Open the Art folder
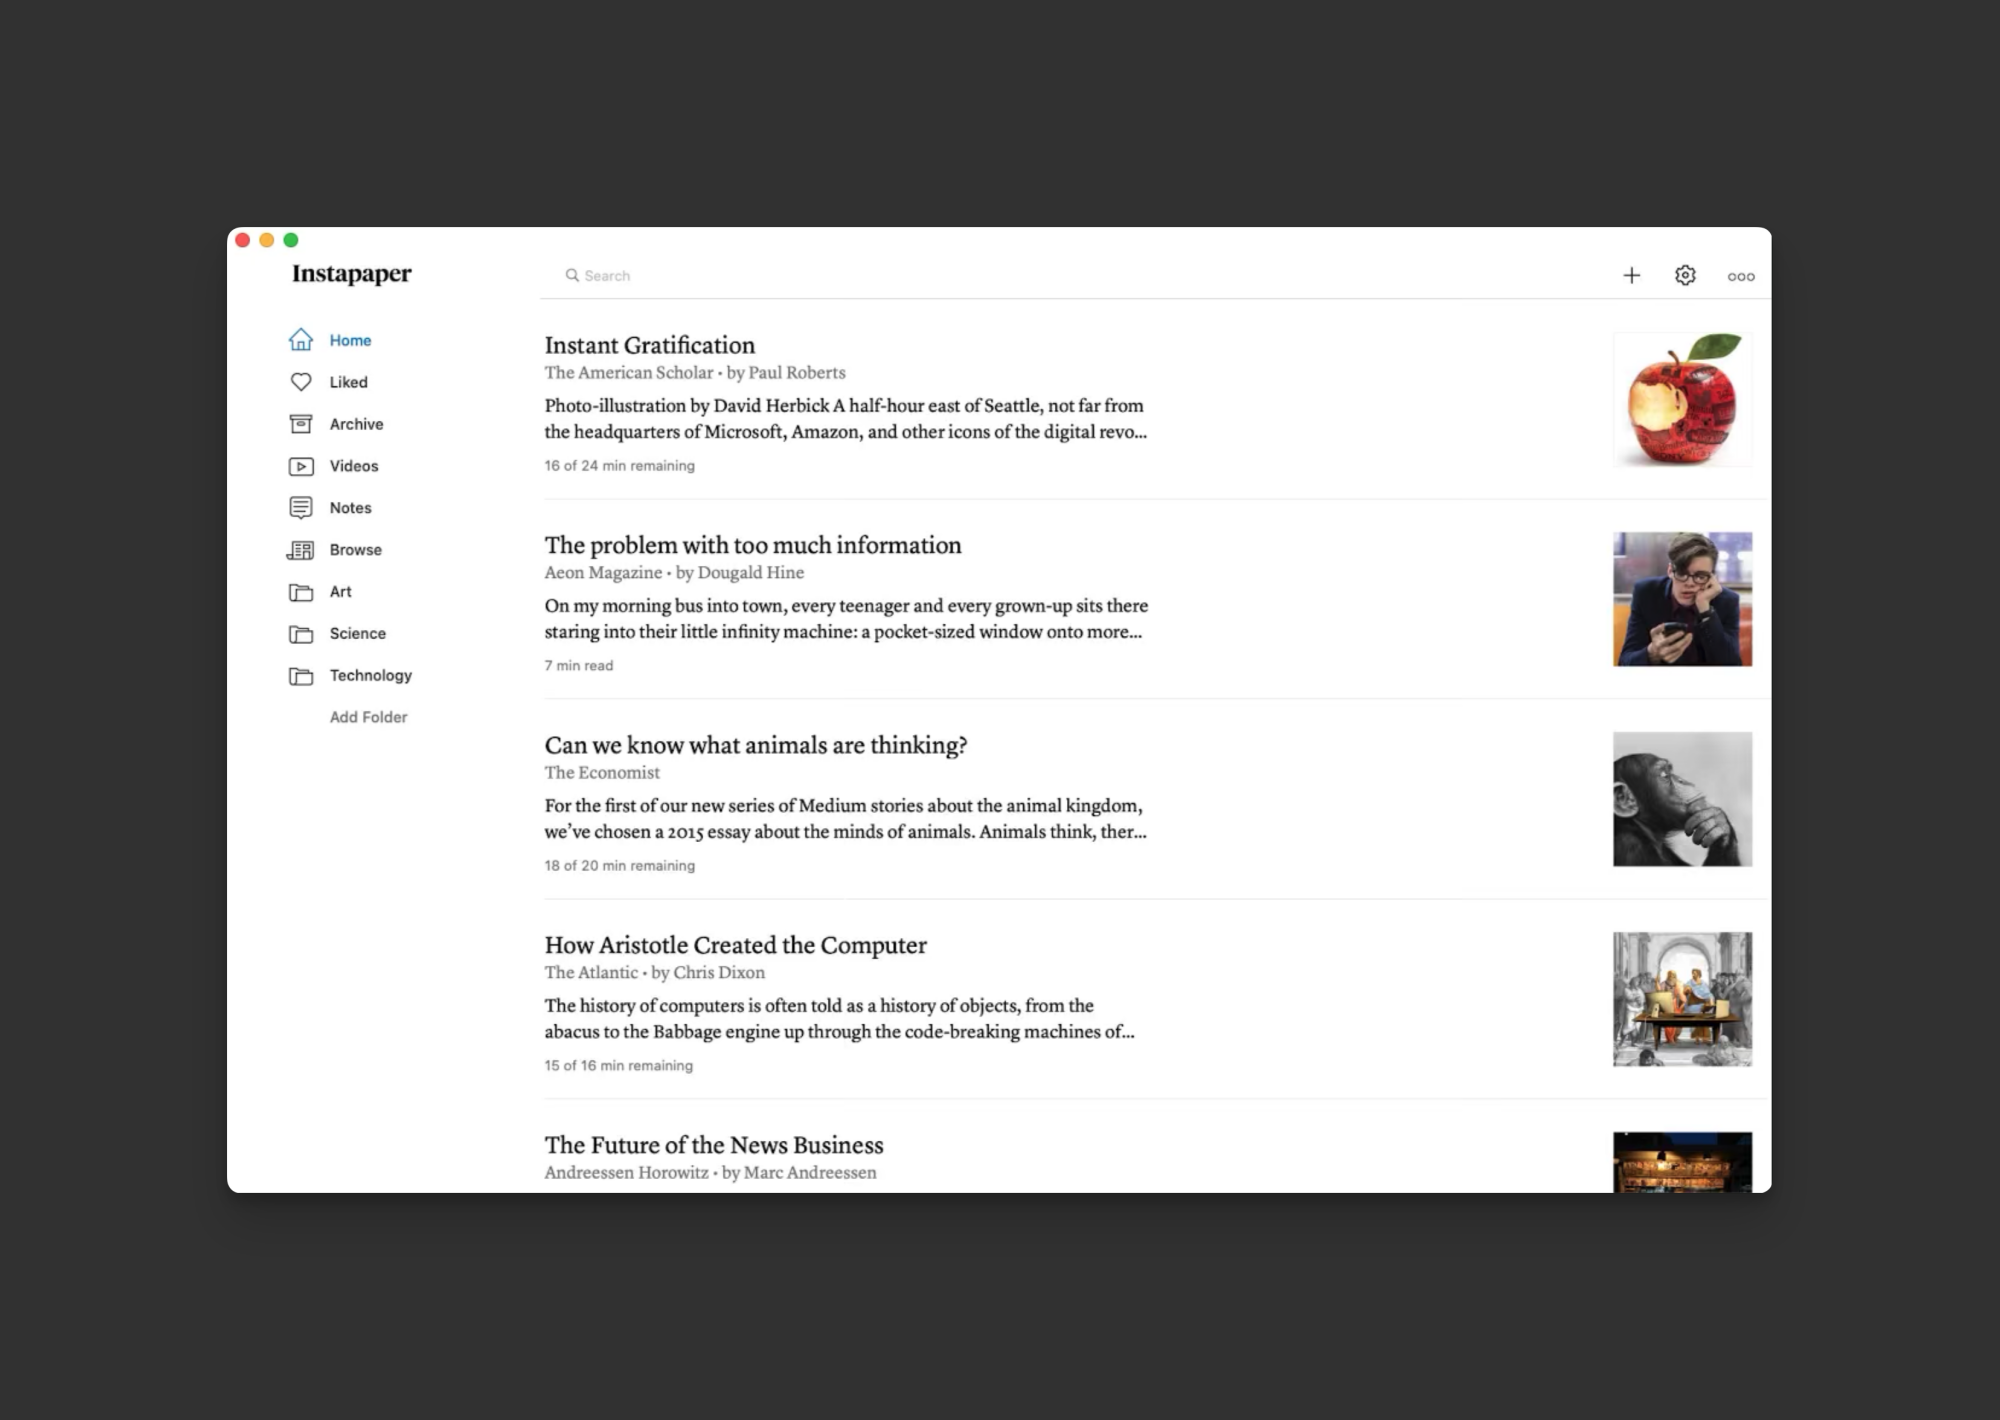 pos(340,592)
